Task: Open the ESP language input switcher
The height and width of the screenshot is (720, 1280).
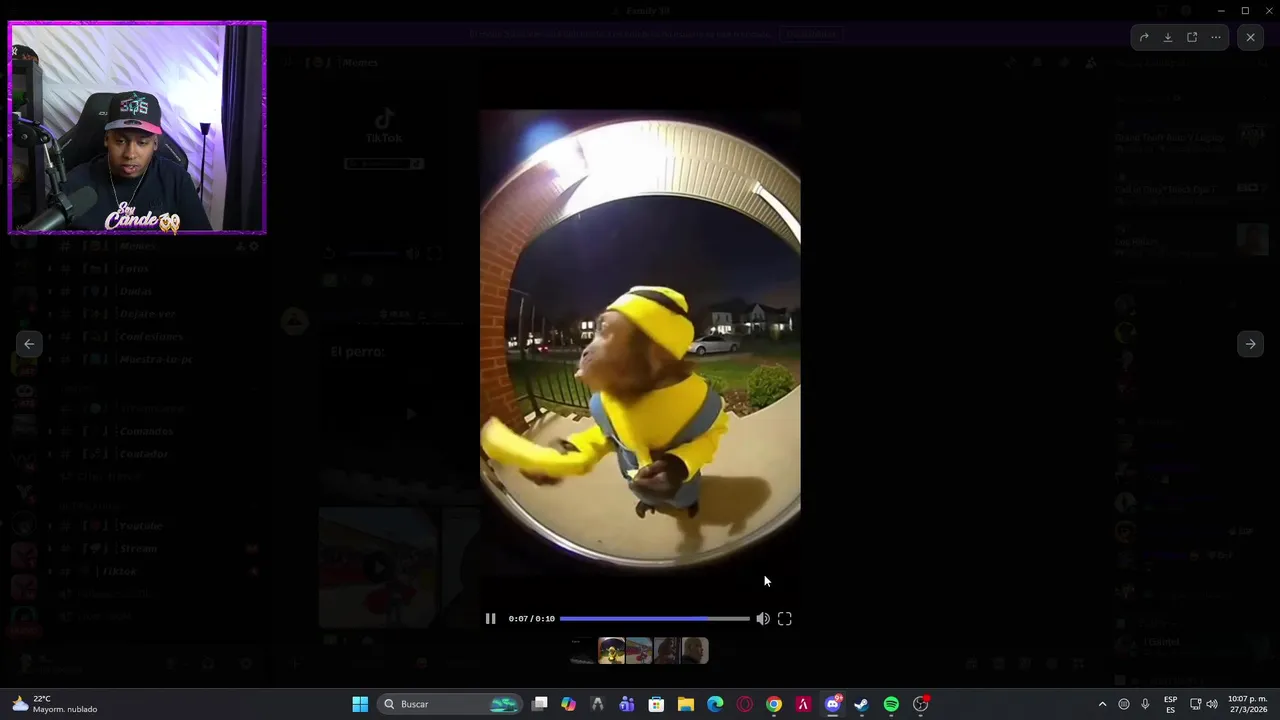Action: click(1170, 704)
